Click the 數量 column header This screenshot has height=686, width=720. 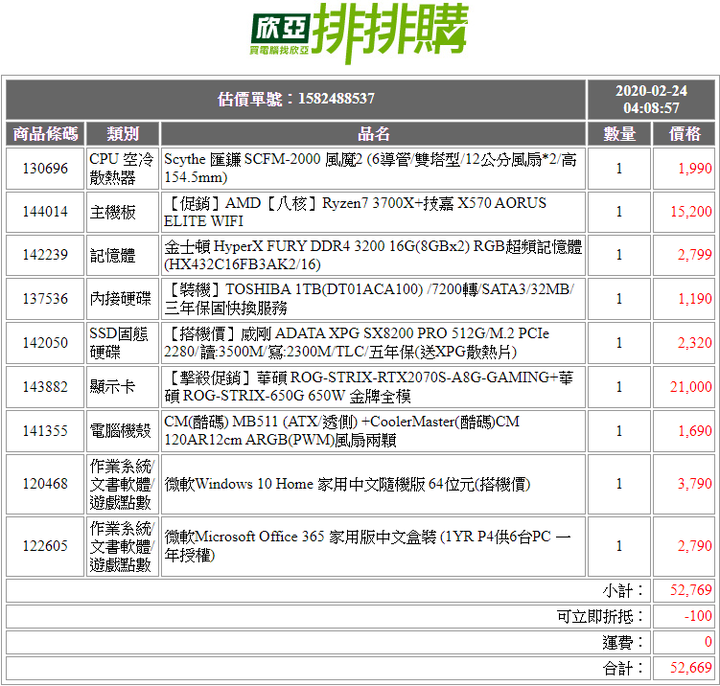[x=619, y=134]
